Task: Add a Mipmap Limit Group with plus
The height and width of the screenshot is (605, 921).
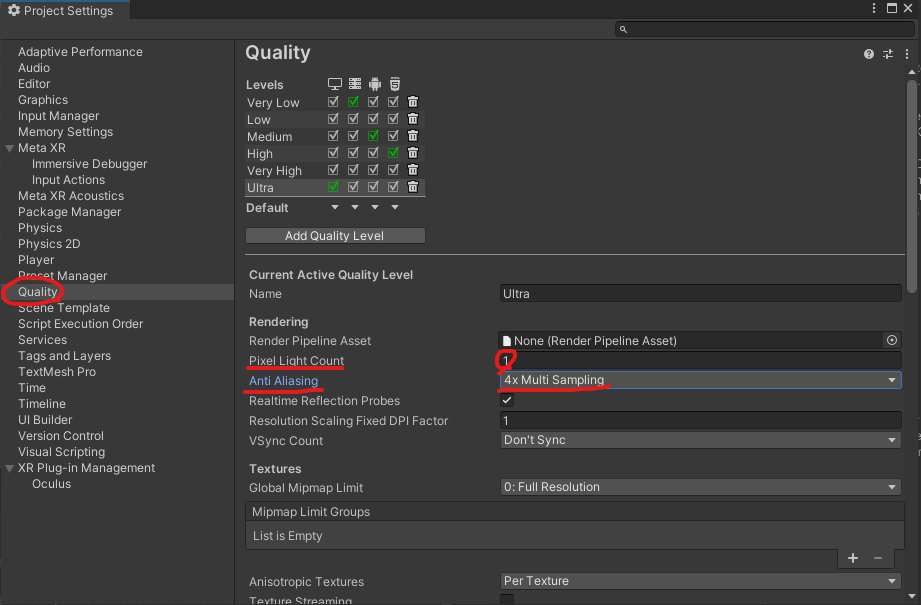Action: (x=853, y=558)
